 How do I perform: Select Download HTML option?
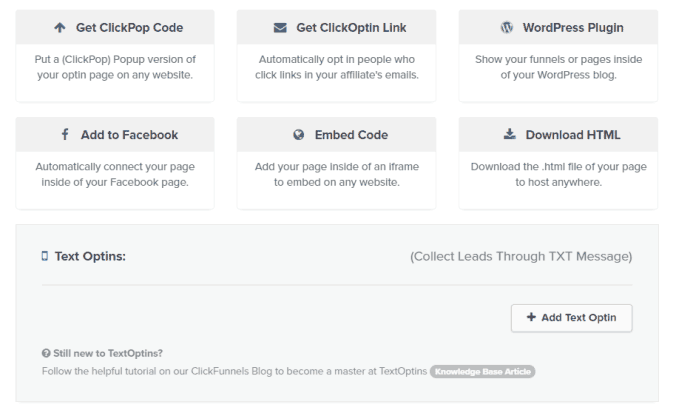point(558,134)
